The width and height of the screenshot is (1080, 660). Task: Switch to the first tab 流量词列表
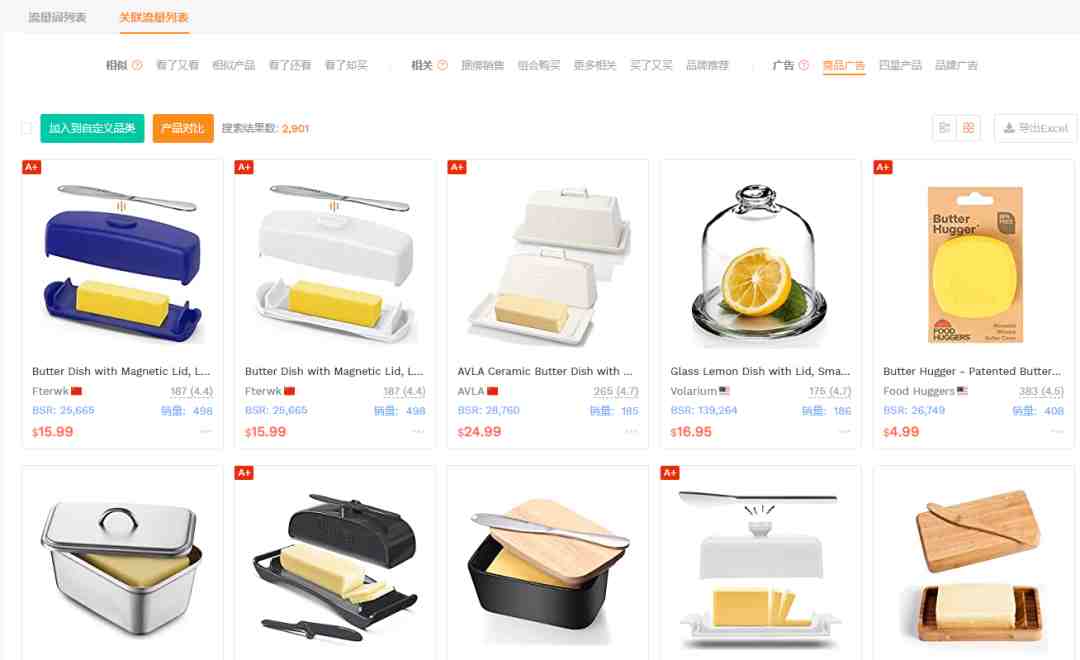(57, 17)
